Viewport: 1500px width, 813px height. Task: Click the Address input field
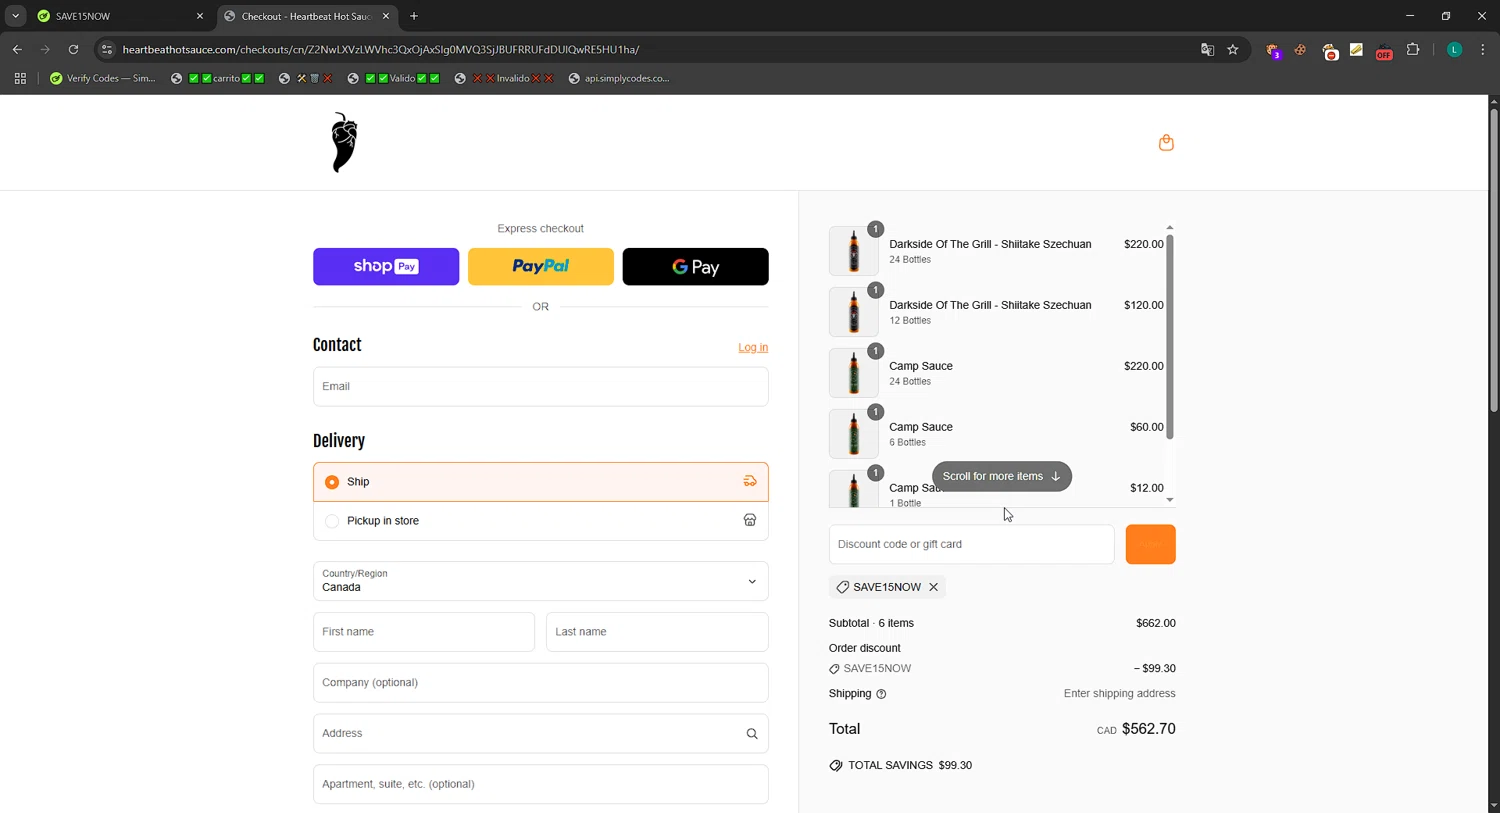[x=540, y=734]
